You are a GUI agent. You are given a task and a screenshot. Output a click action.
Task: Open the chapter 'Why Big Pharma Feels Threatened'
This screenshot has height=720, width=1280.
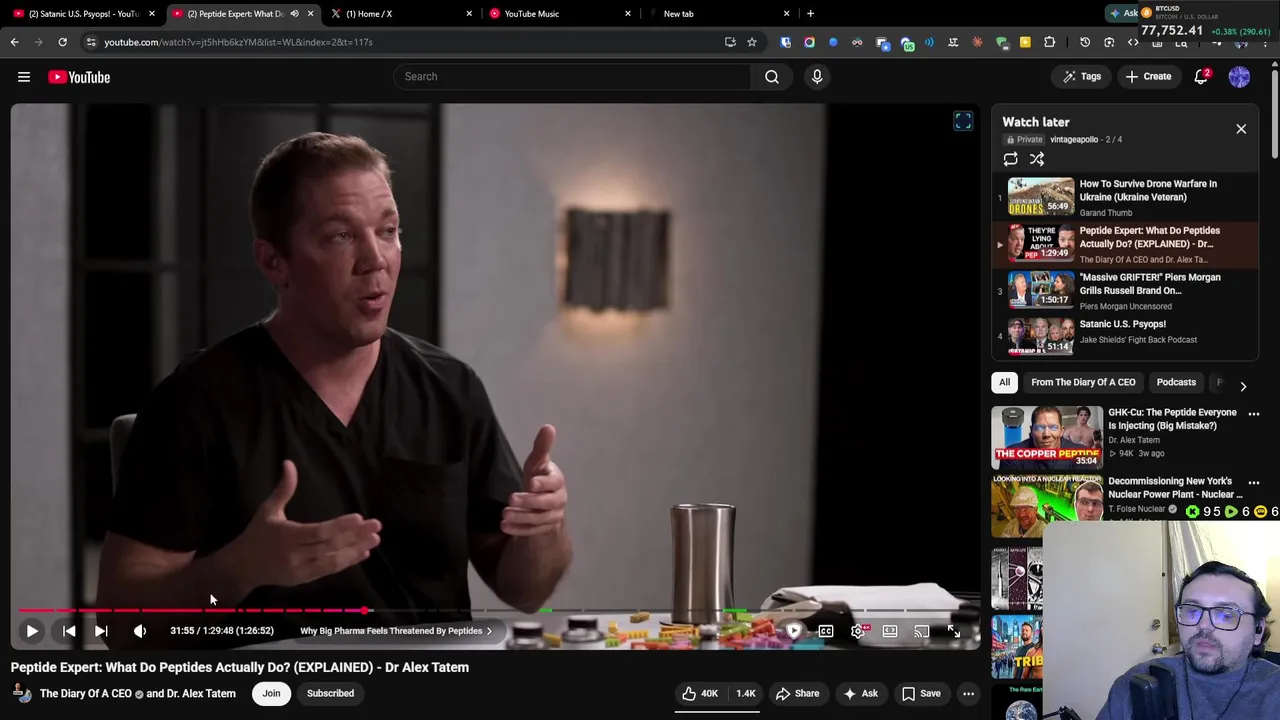[x=396, y=631]
